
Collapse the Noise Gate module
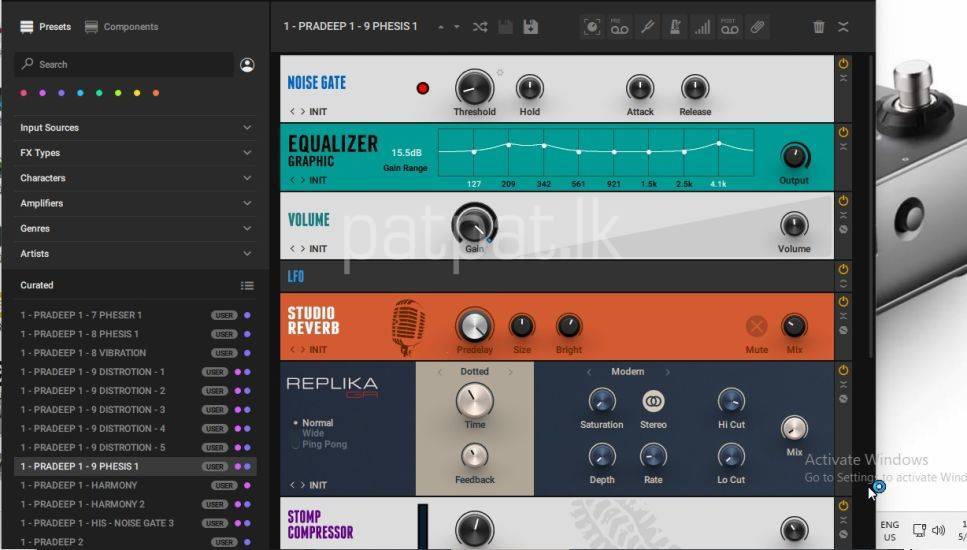click(x=843, y=78)
